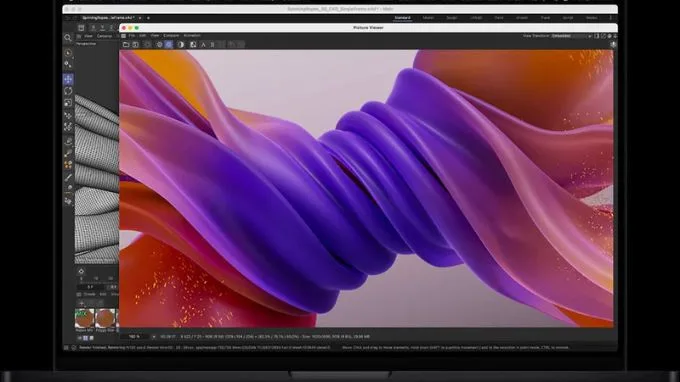Click the highlighted grid view icon below materials
The width and height of the screenshot is (680, 382).
[x=85, y=338]
